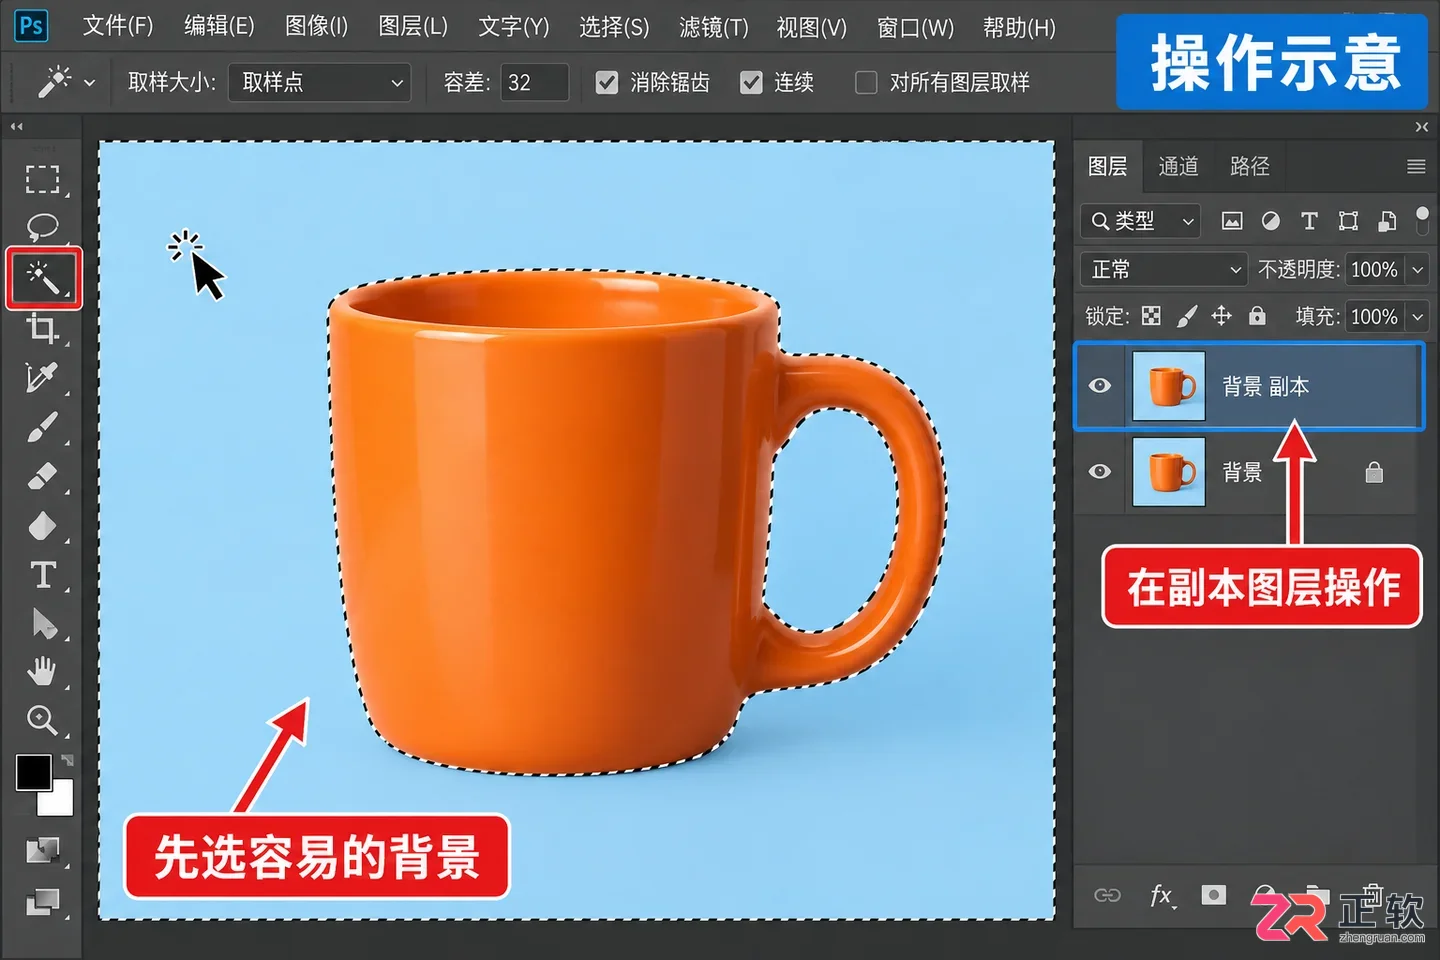The width and height of the screenshot is (1440, 960).
Task: Toggle the layer filtering on/off switch
Action: 1422,221
